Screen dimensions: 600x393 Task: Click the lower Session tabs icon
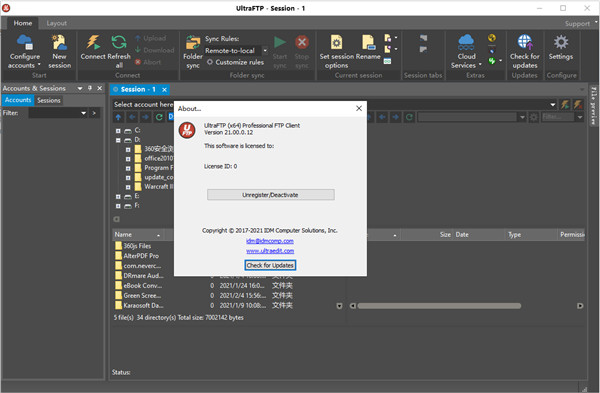pyautogui.click(x=423, y=49)
